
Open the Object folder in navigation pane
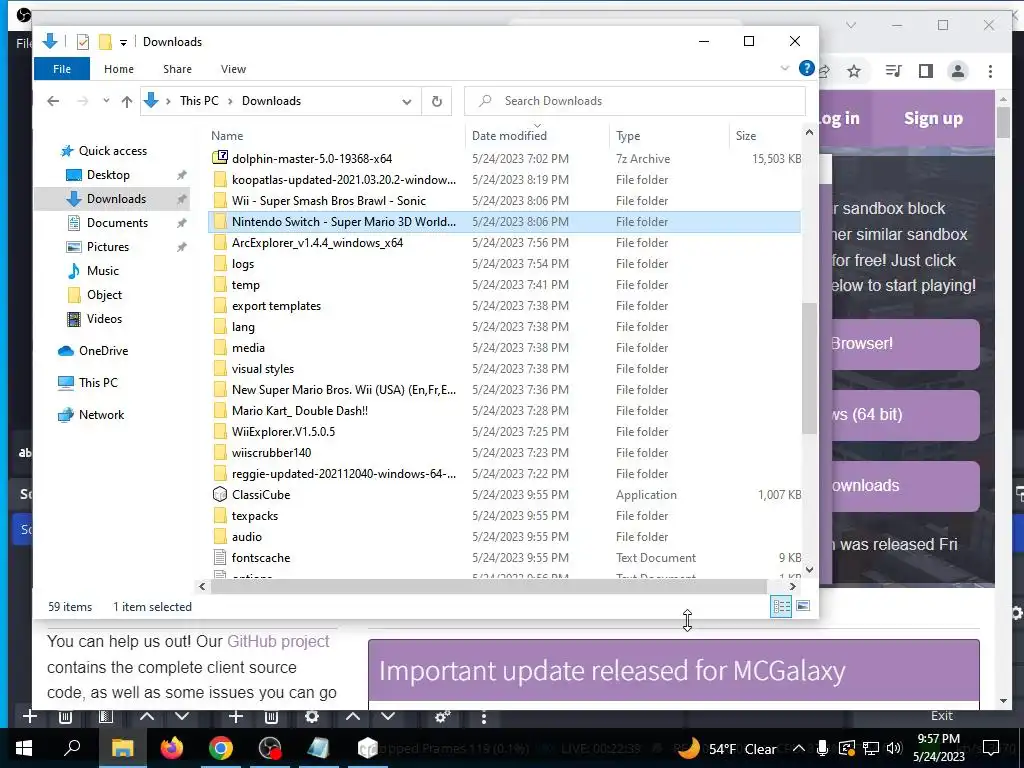104,295
